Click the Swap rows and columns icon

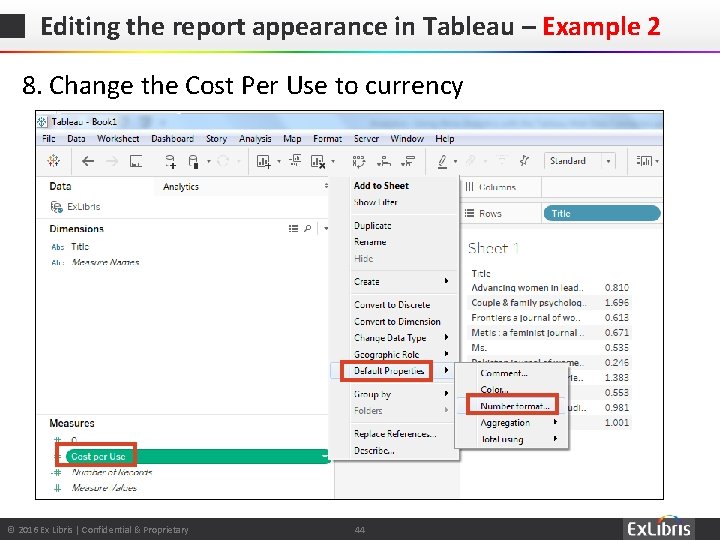click(x=359, y=161)
